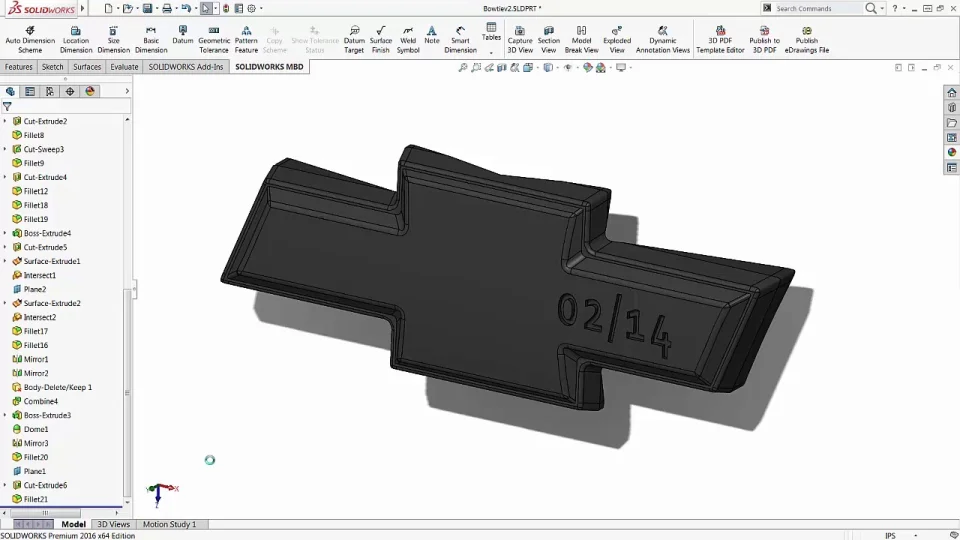The width and height of the screenshot is (960, 540).
Task: Switch to Evaluate tab
Action: 124,67
